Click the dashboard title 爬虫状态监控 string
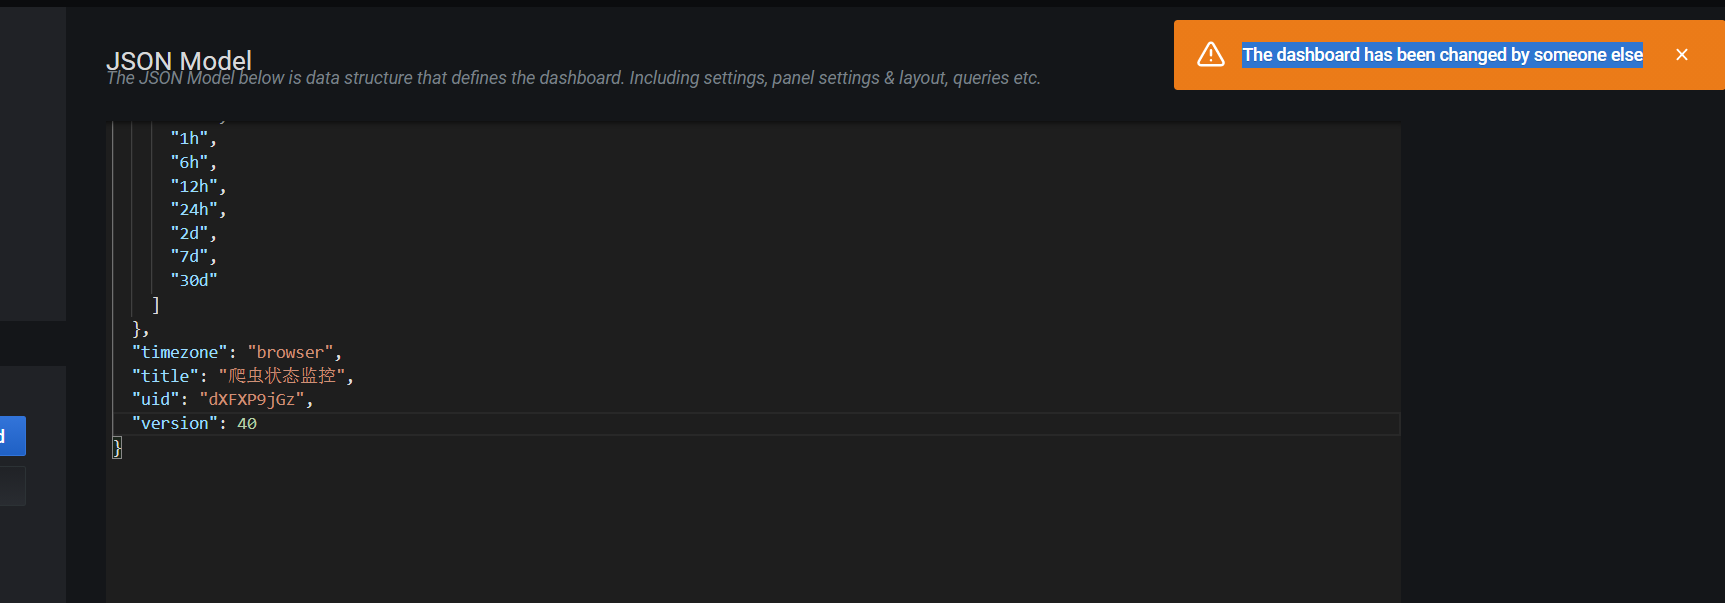The image size is (1725, 603). pyautogui.click(x=283, y=376)
